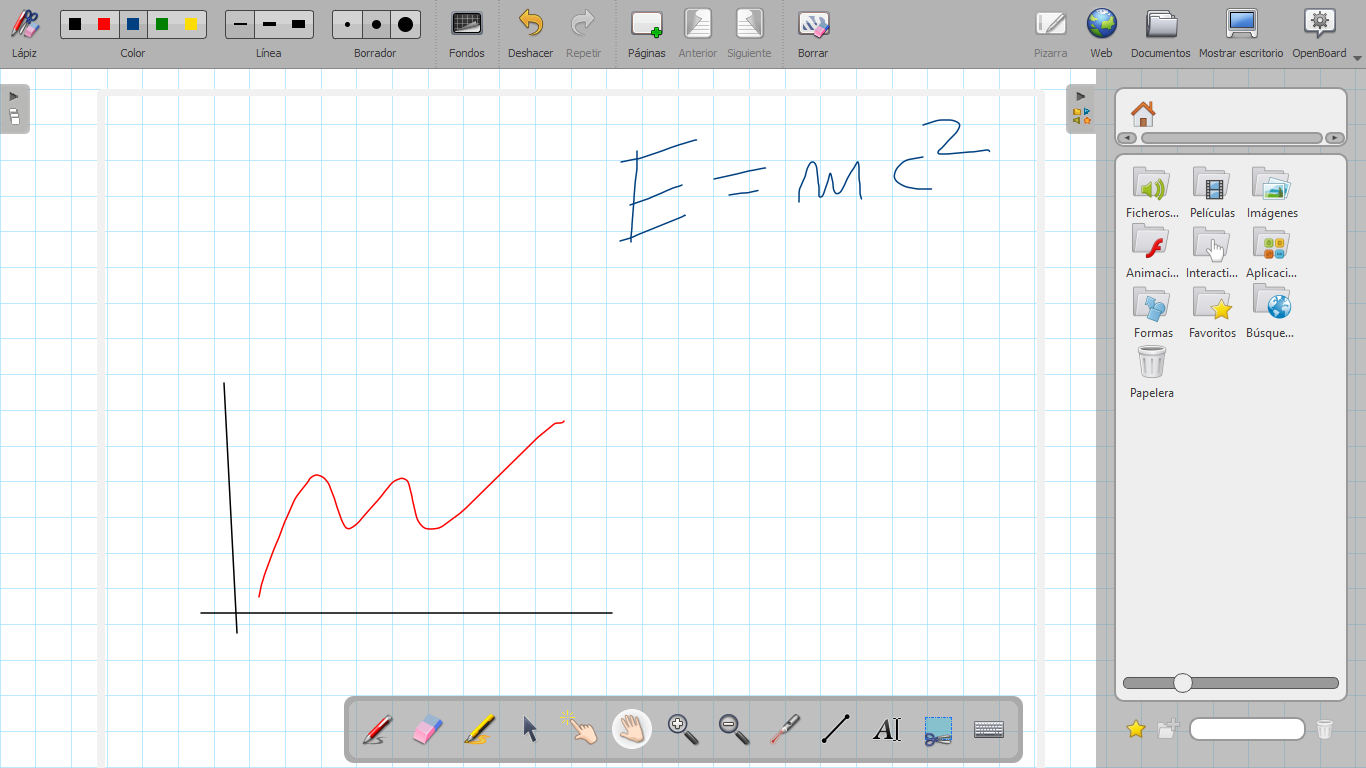The height and width of the screenshot is (768, 1366).
Task: Switch to Web mode
Action: tap(1101, 32)
